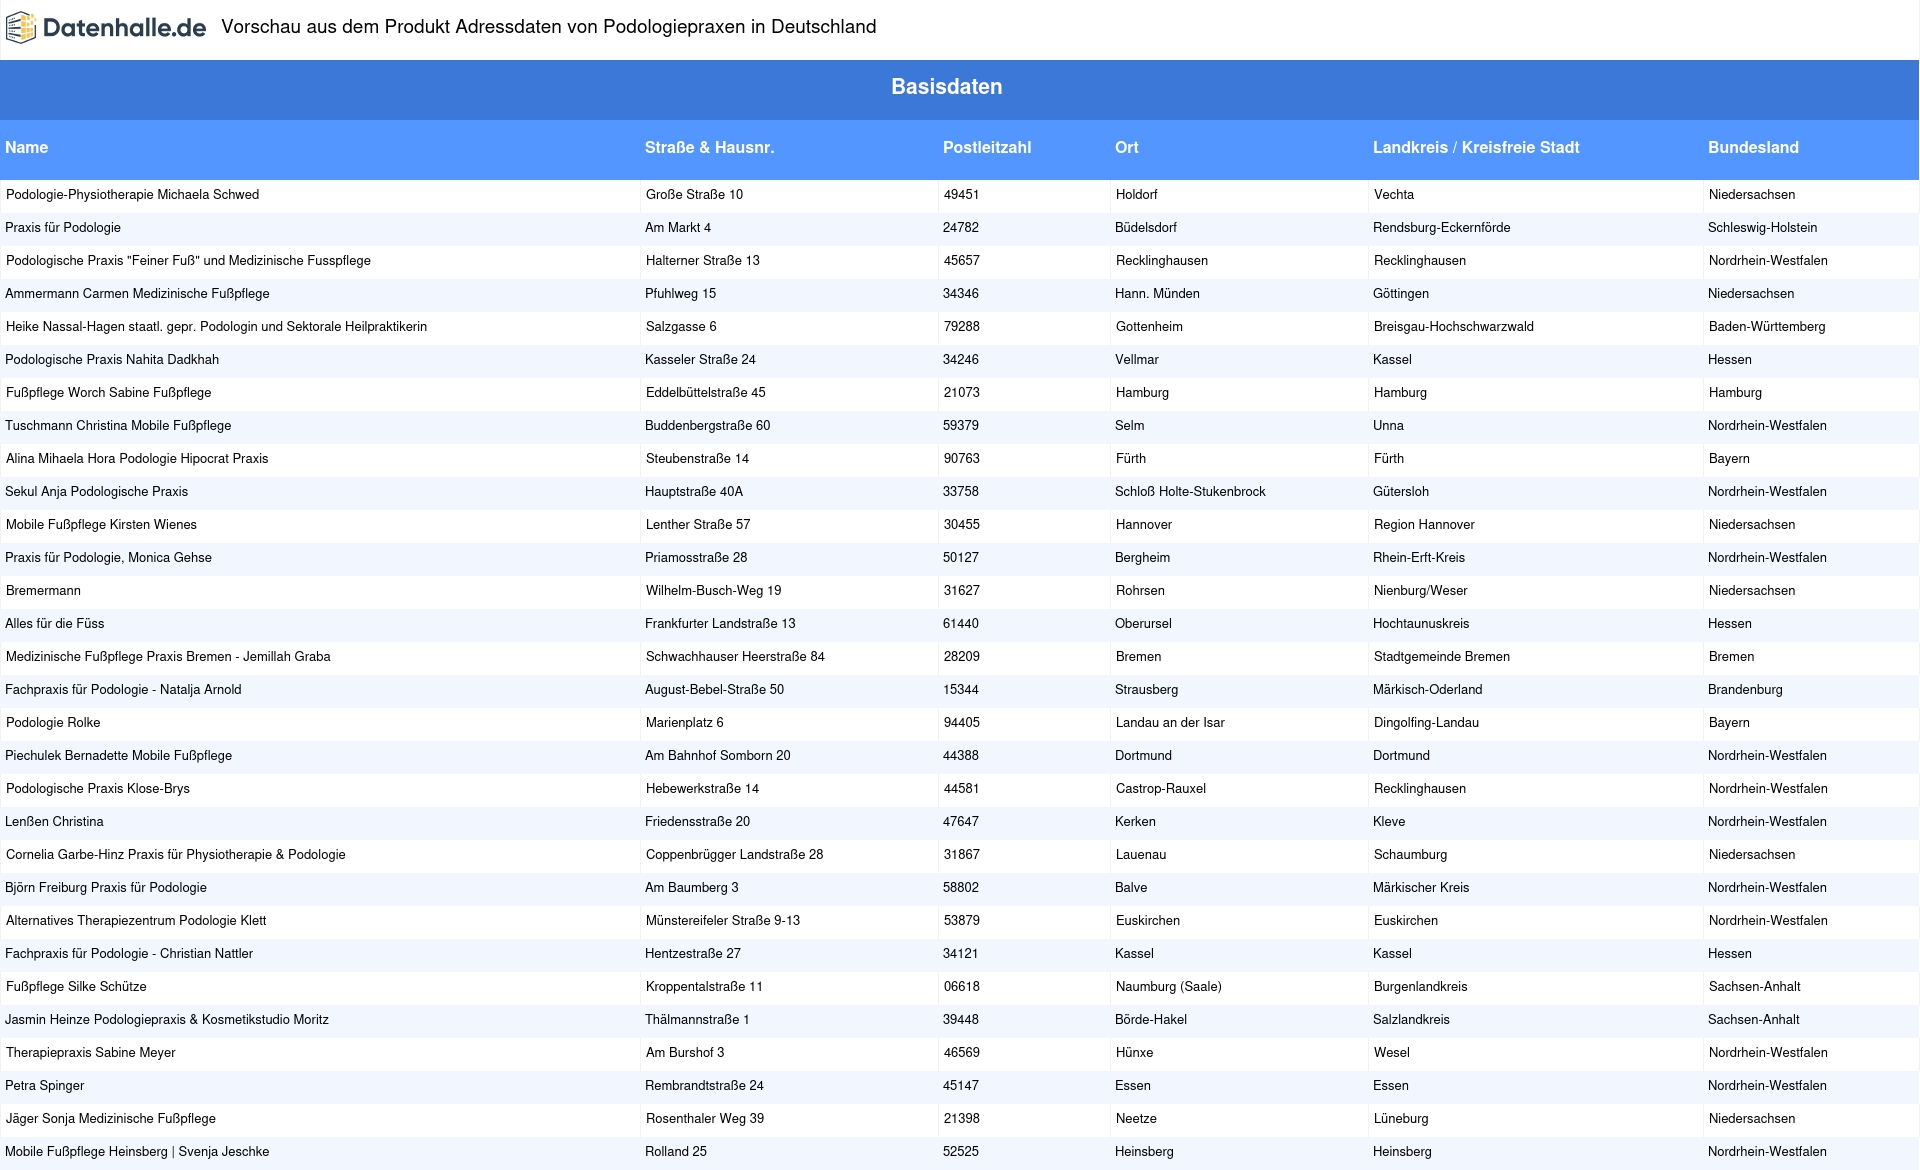Click Podologische Praxis "Feiner Fuß" entry
Screen dimensions: 1920x1170
click(x=188, y=261)
